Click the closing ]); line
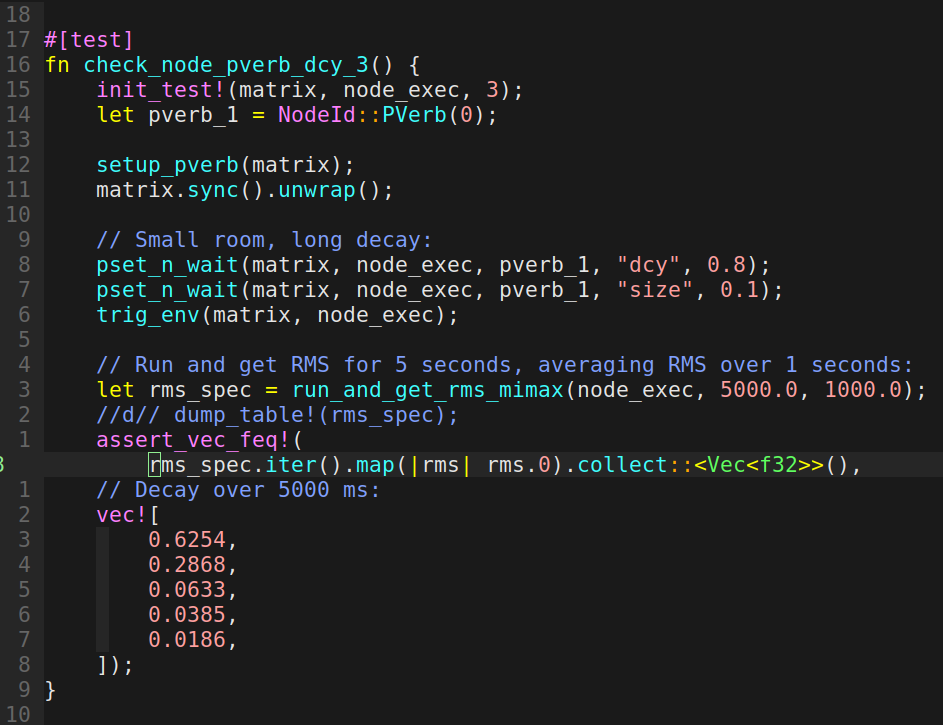 tap(115, 665)
